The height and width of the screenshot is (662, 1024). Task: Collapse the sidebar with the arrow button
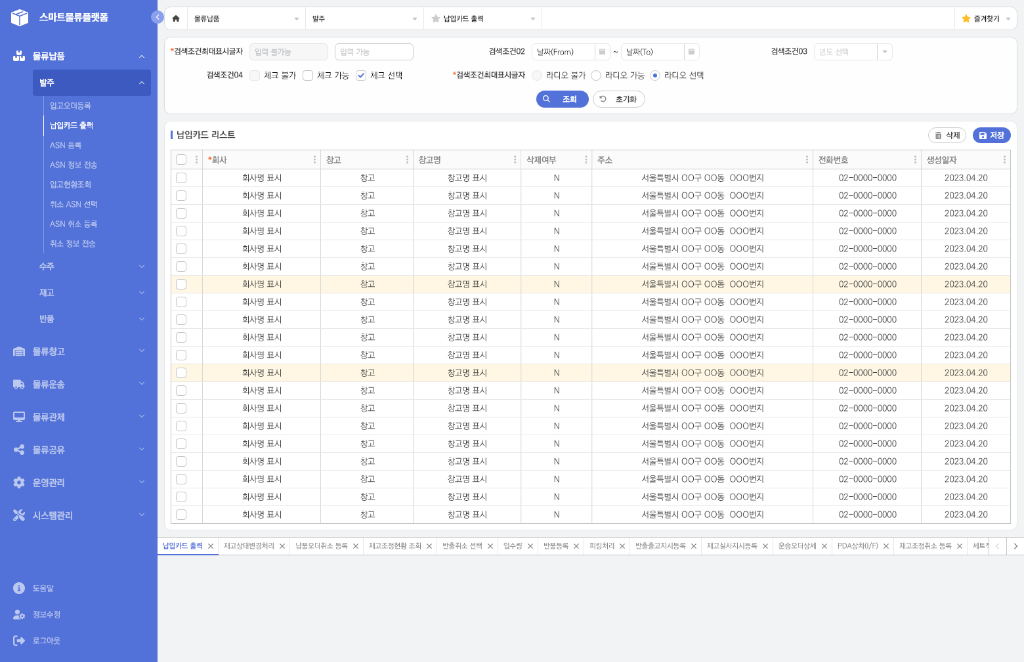[157, 17]
